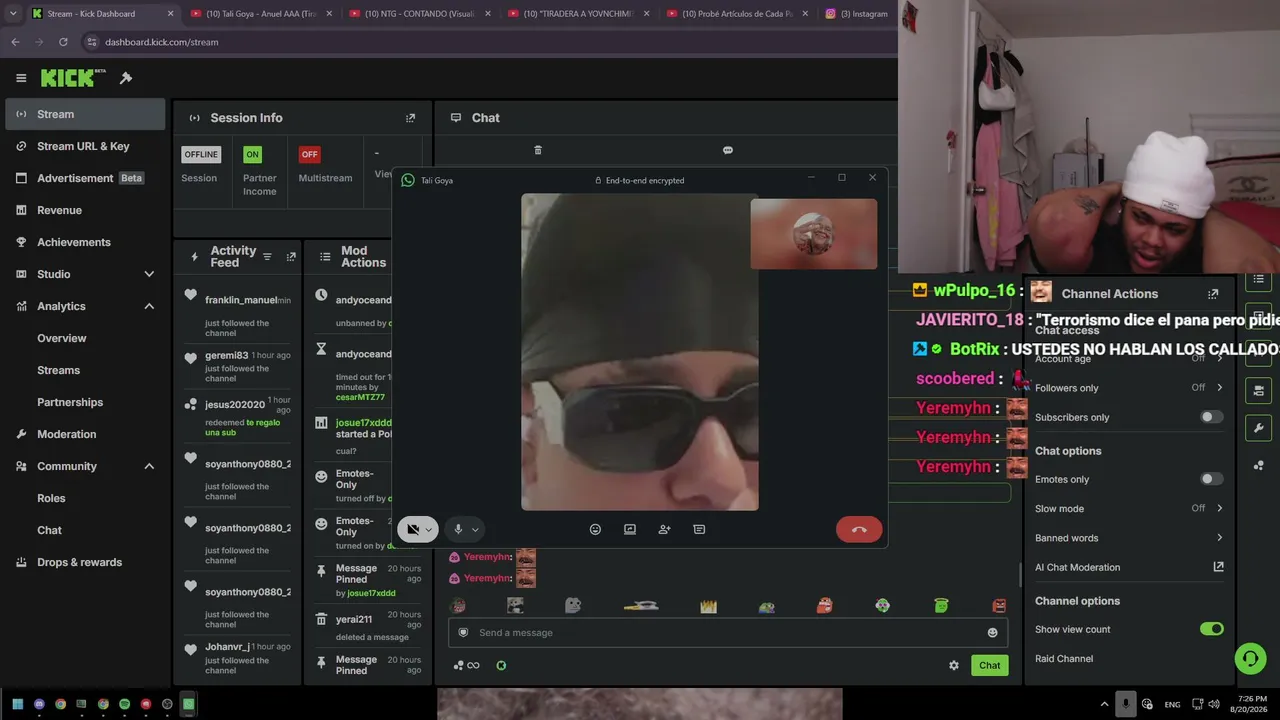Open Discord from the Windows taskbar
The height and width of the screenshot is (720, 1280).
tap(39, 704)
